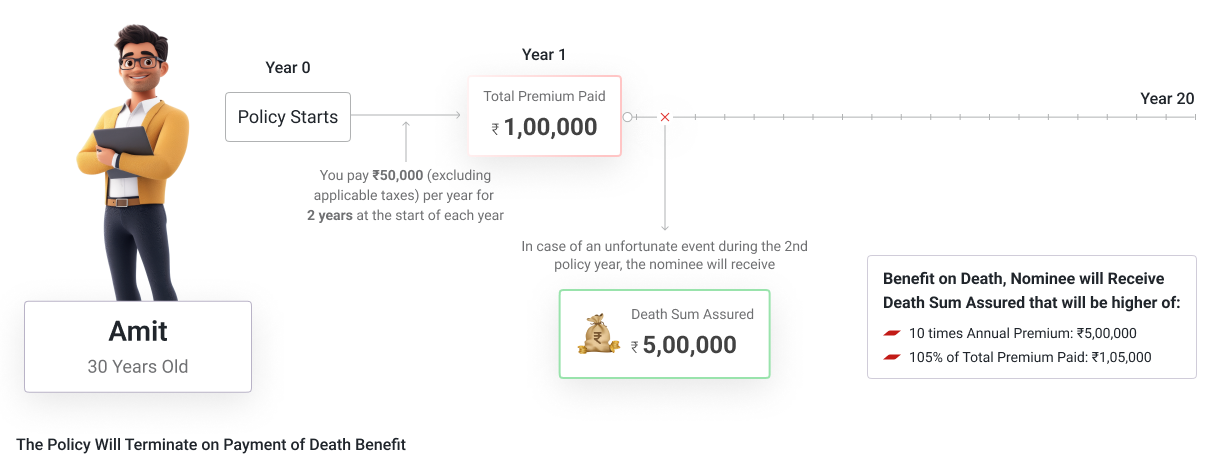This screenshot has width=1222, height=473.
Task: Click the open circle marker on timeline
Action: pyautogui.click(x=628, y=117)
